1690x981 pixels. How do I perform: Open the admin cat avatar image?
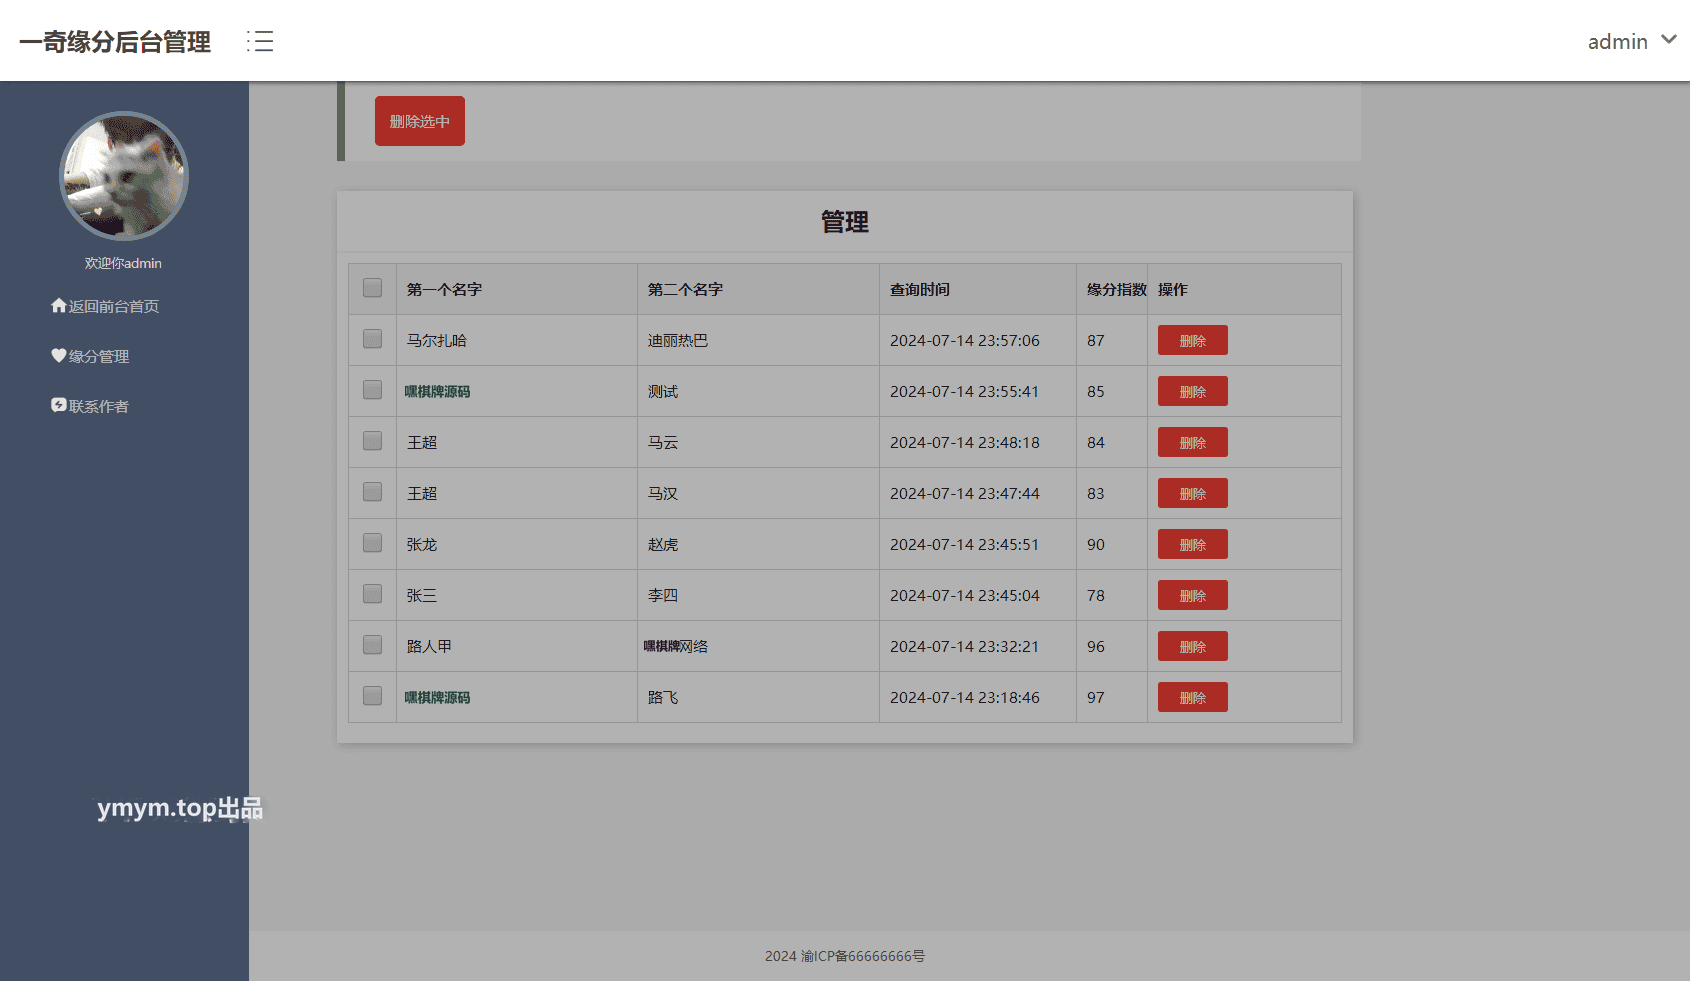[x=124, y=176]
